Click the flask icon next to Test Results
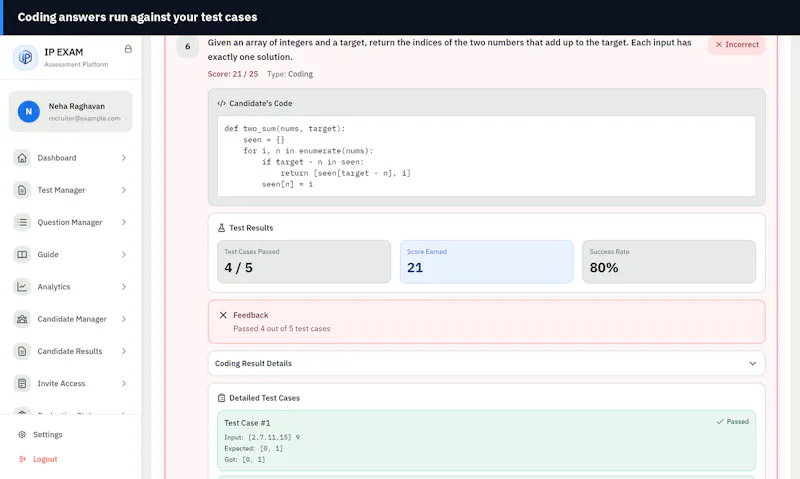The image size is (800, 479). click(221, 228)
